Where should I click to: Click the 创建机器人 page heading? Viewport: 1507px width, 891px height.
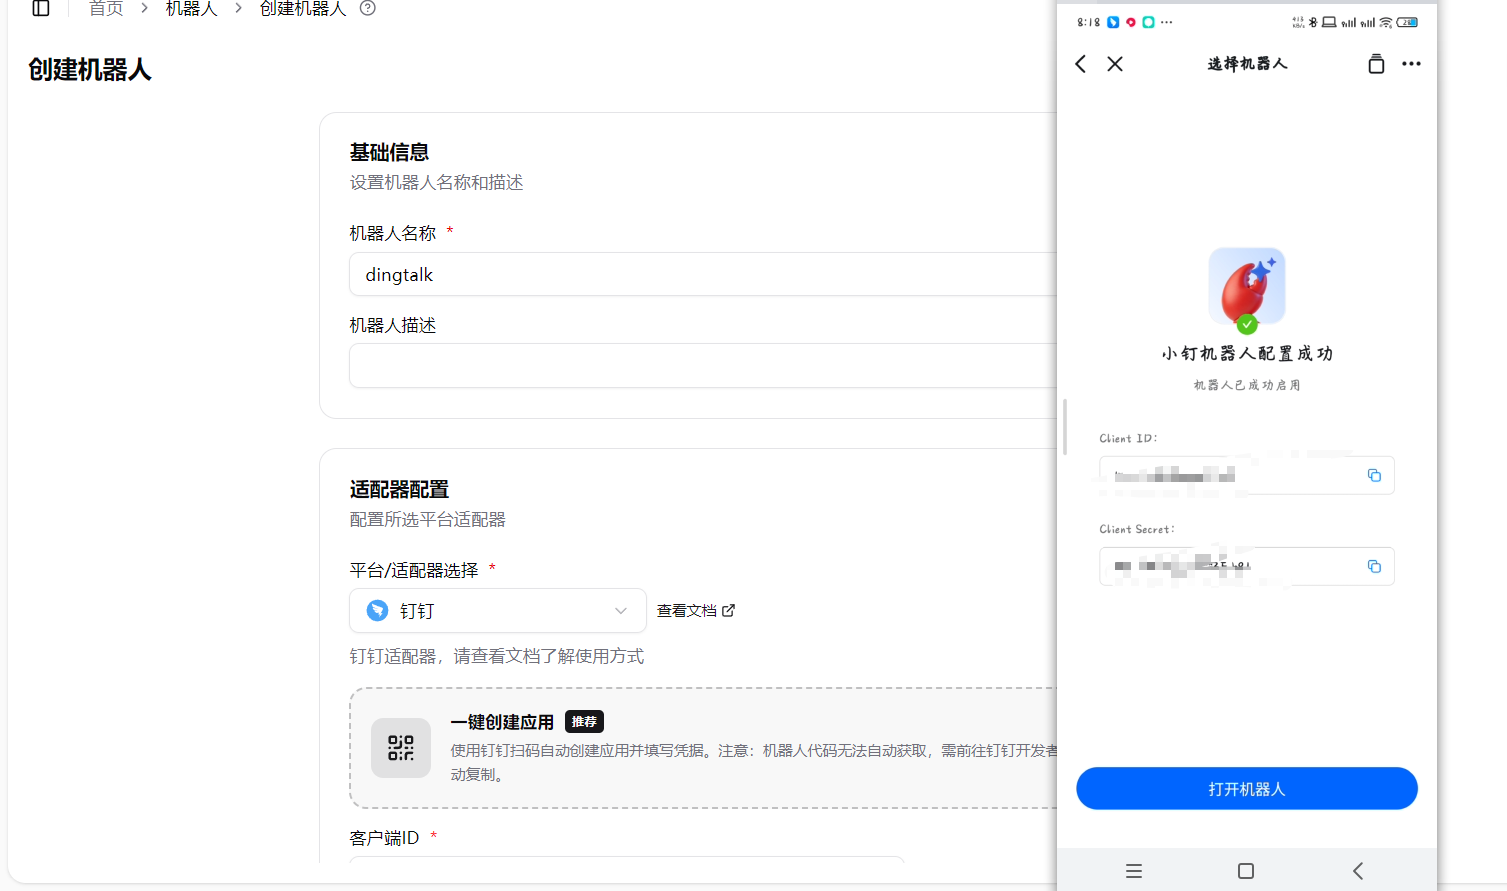coord(90,70)
